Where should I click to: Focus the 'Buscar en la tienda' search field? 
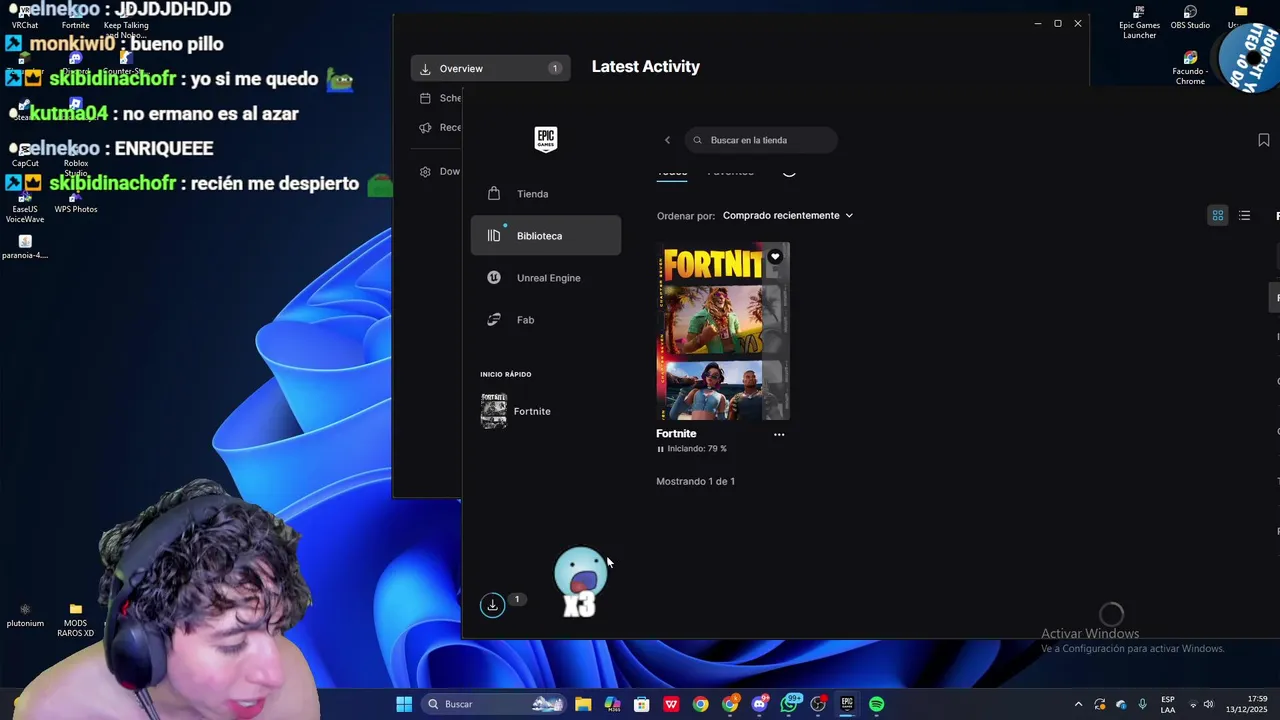[x=761, y=140]
